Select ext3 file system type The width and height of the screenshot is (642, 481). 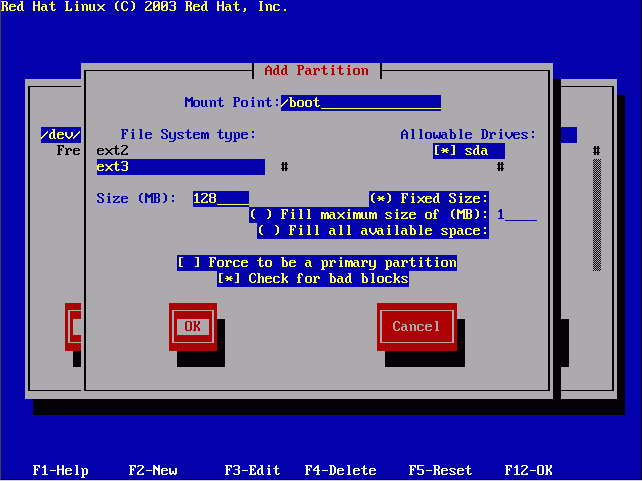181,167
